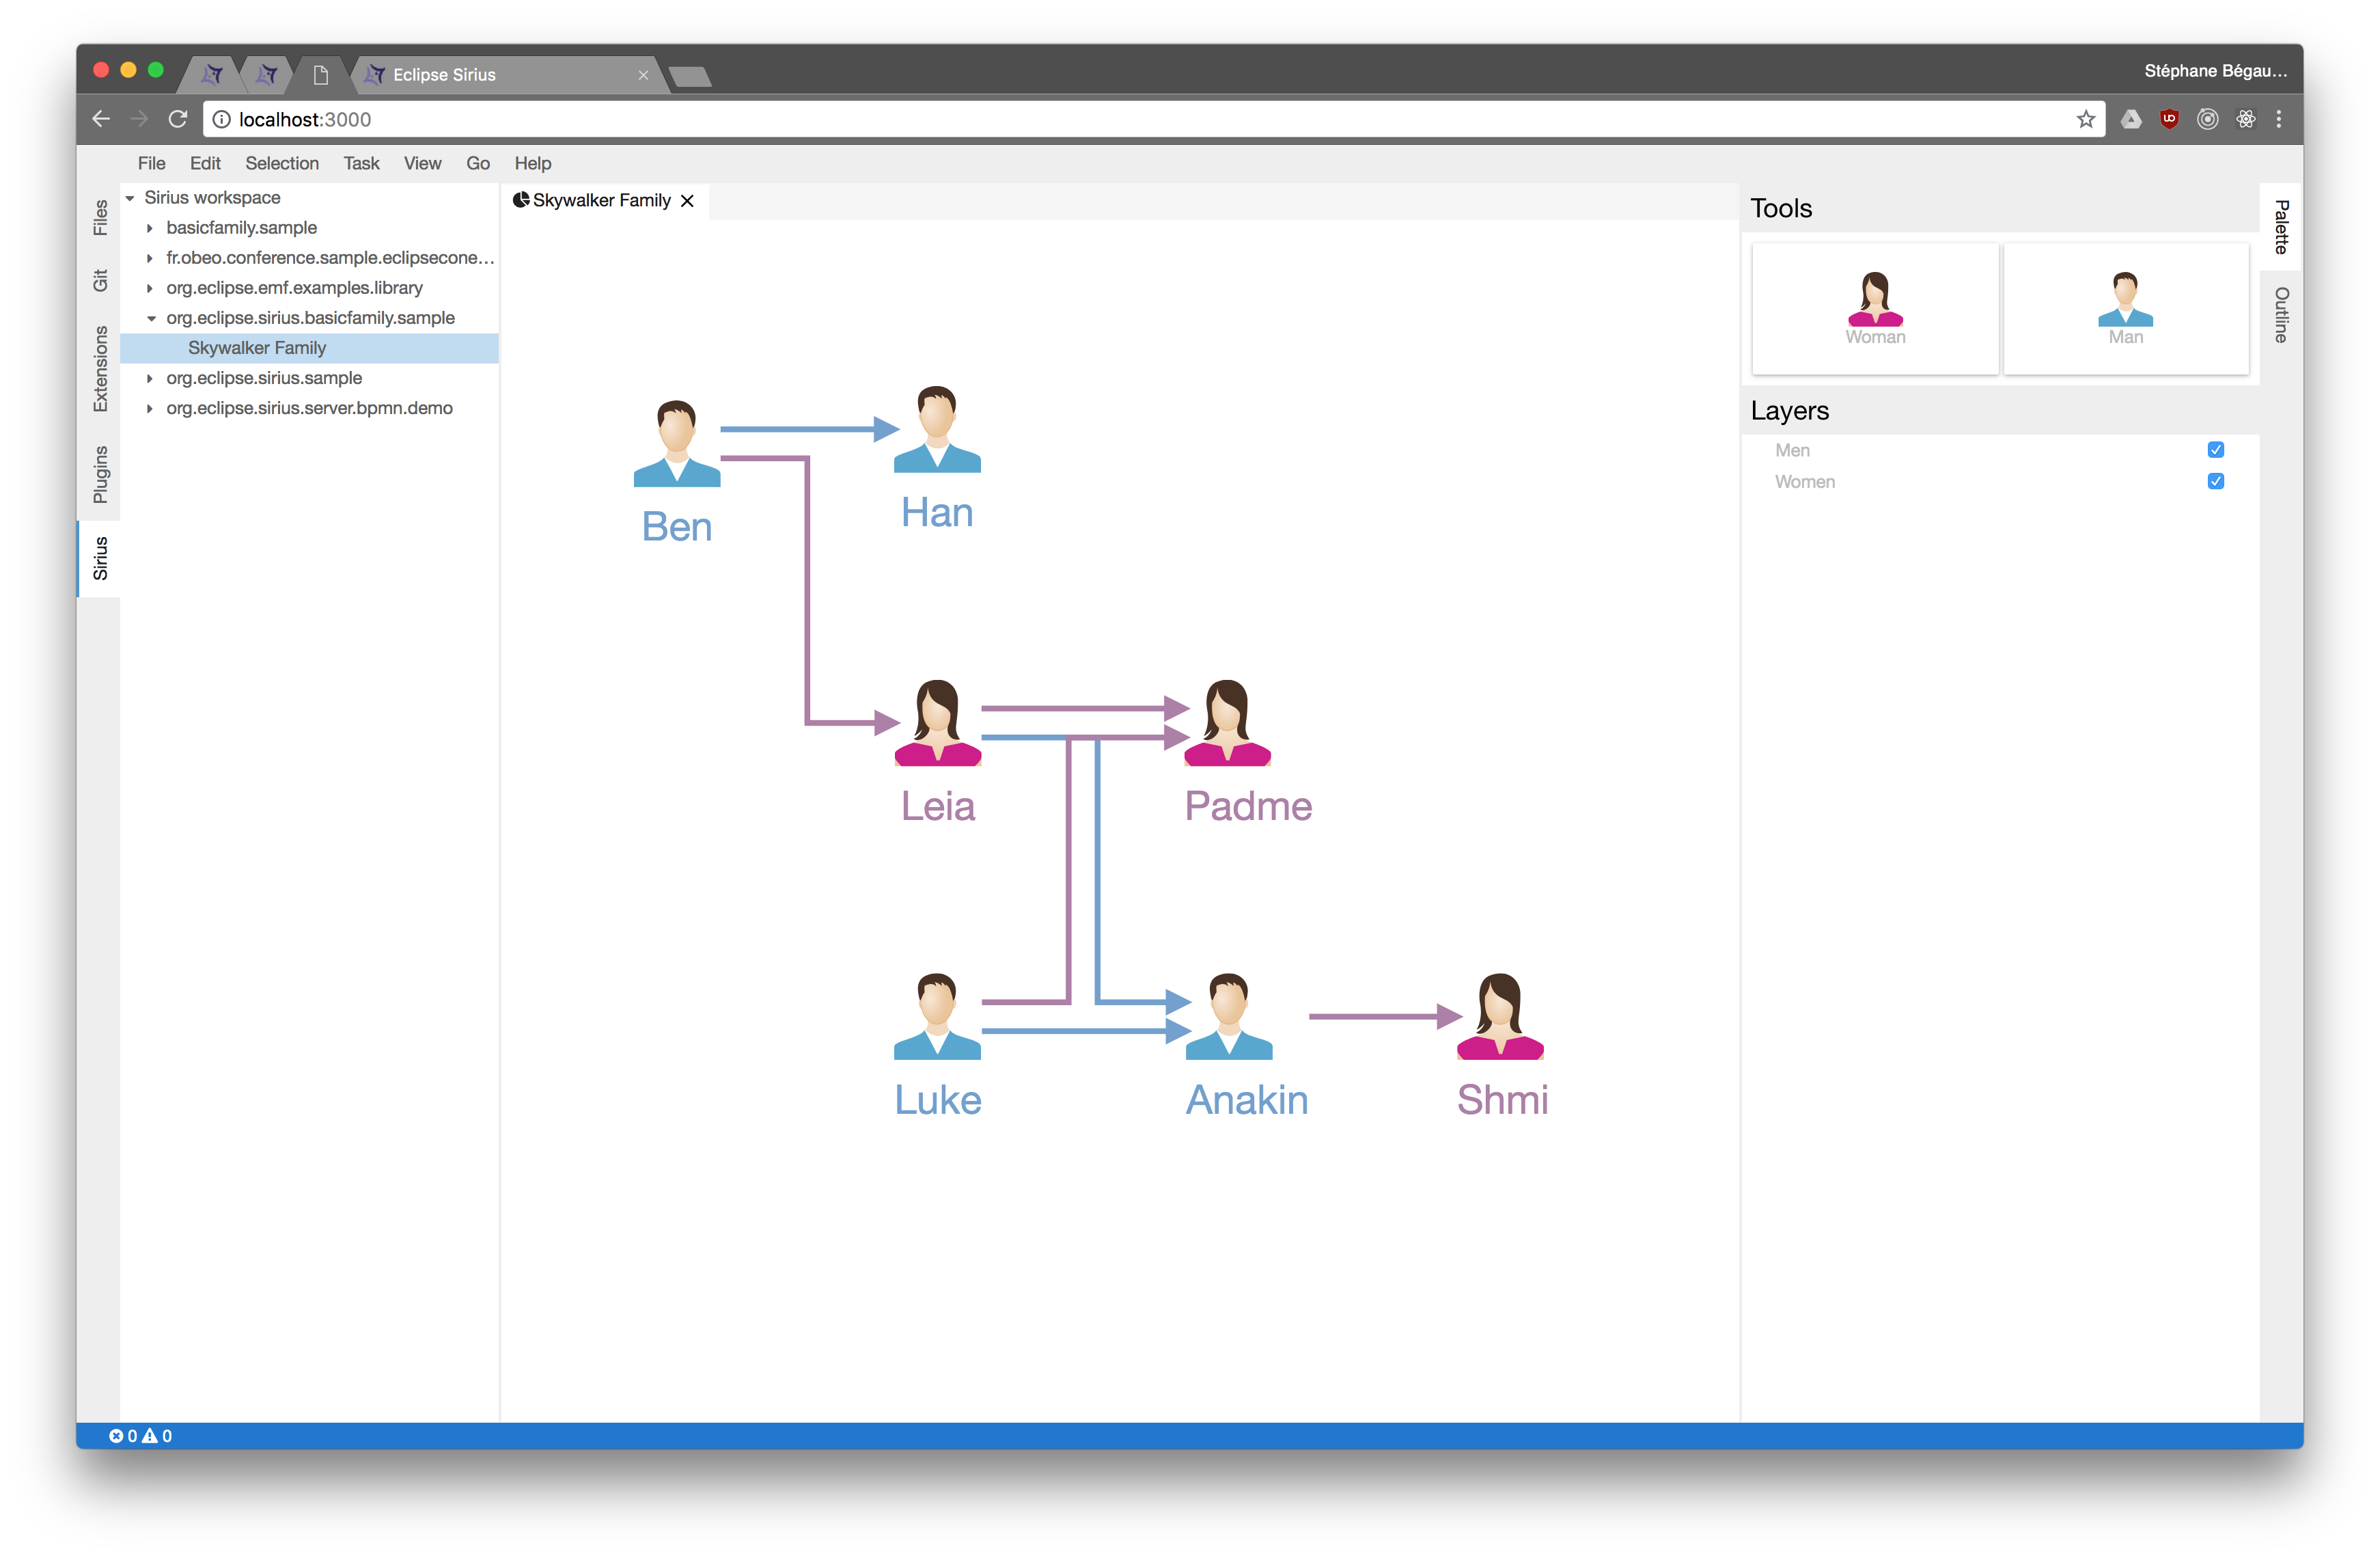2380x1558 pixels.
Task: Collapse the Sirius workspace root
Action: (x=130, y=198)
